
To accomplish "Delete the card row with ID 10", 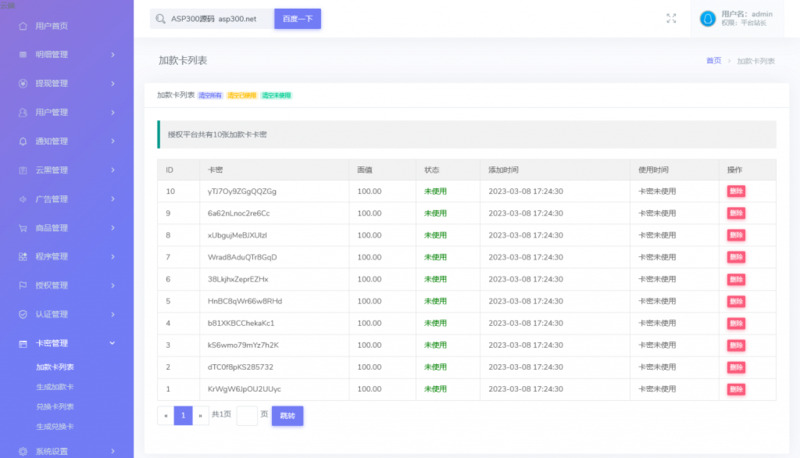I will (x=735, y=191).
